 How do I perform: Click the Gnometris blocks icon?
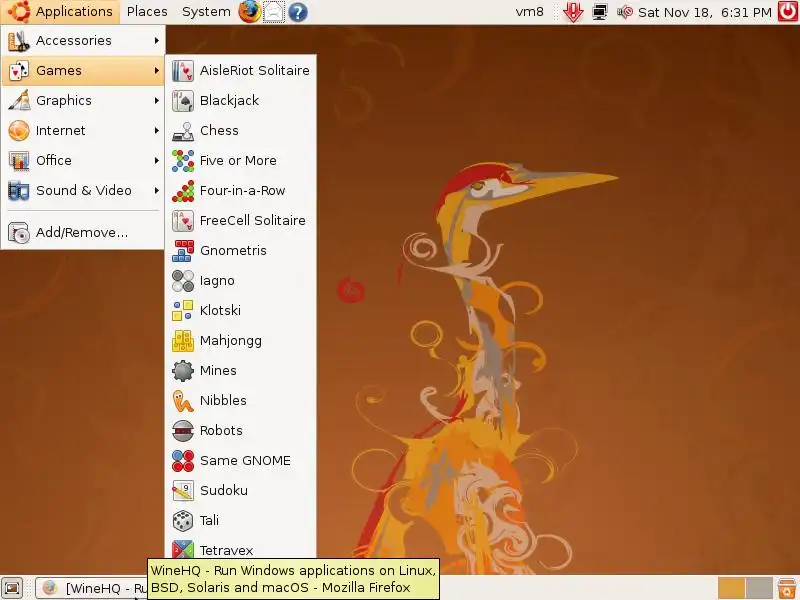click(183, 251)
